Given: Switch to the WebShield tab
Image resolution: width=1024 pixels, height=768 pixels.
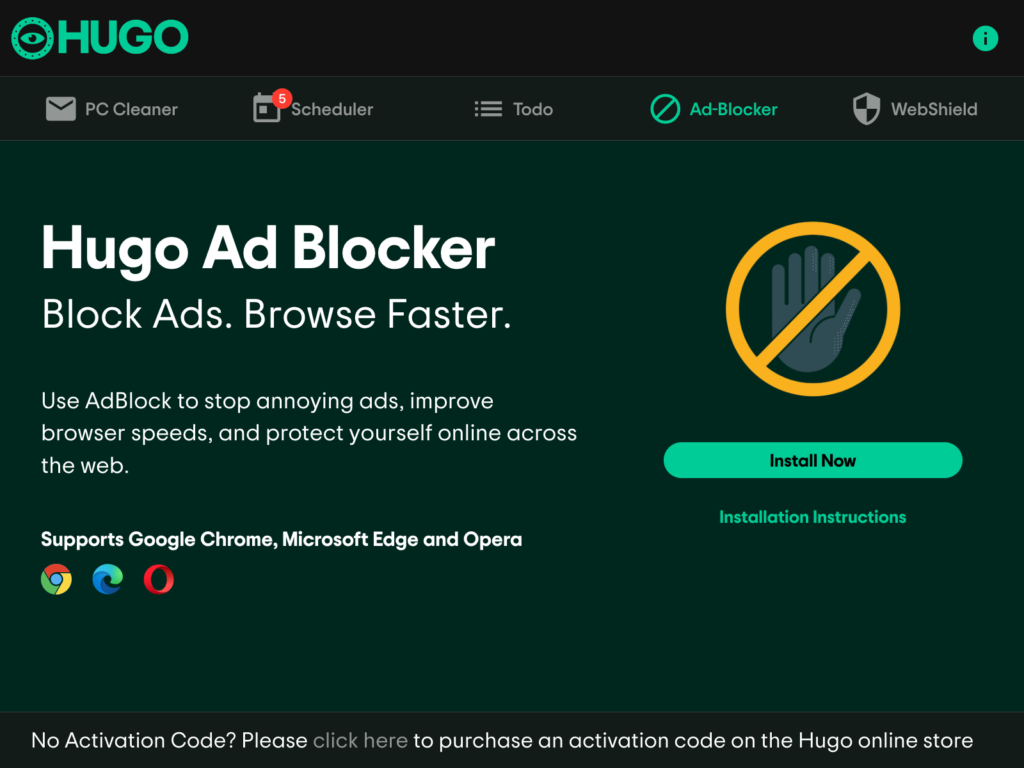Looking at the screenshot, I should 932,109.
